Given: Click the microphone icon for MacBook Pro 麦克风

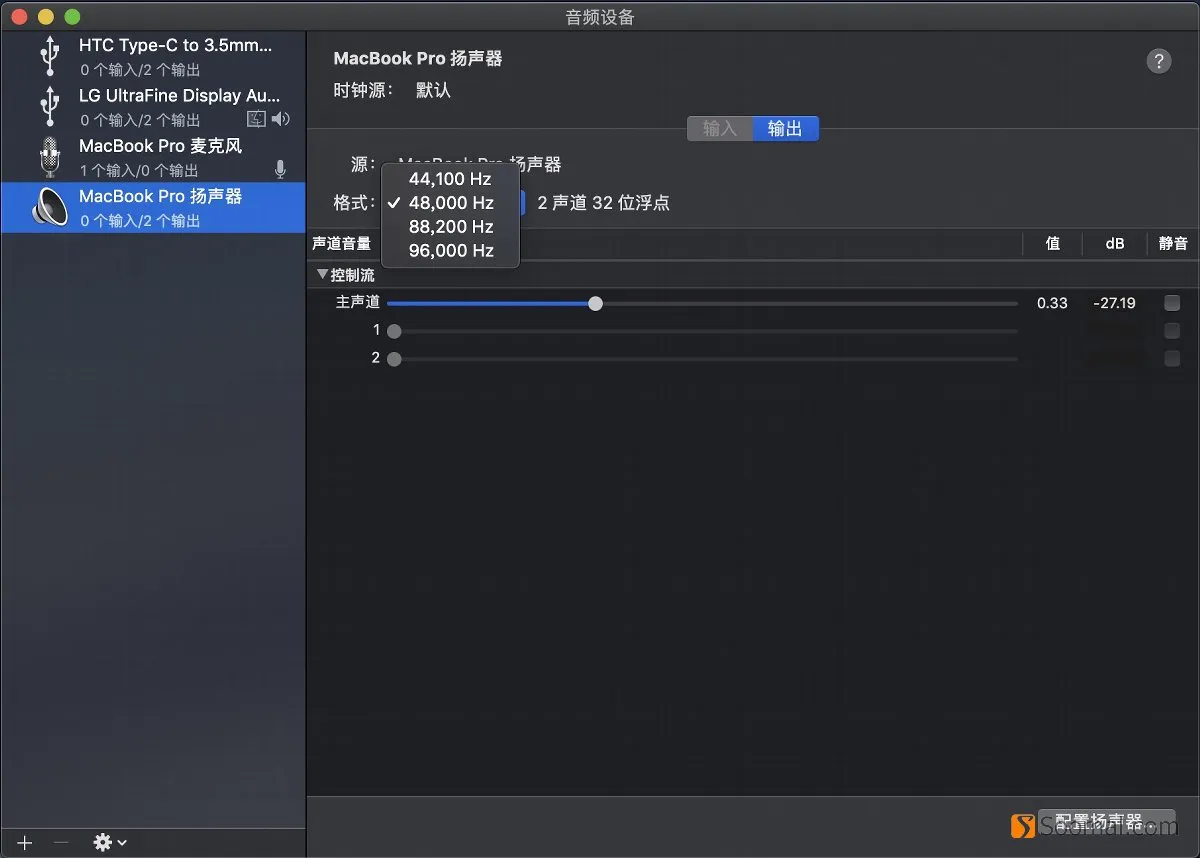Looking at the screenshot, I should point(49,157).
